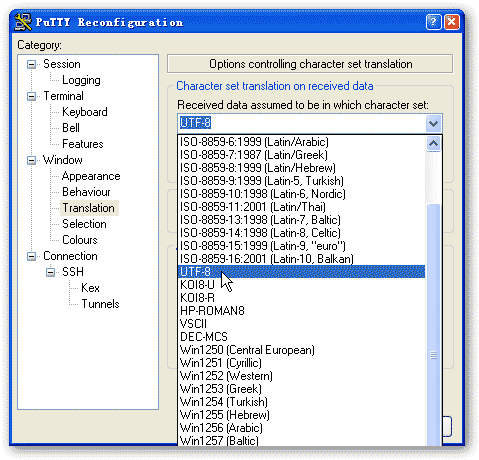The height and width of the screenshot is (460, 479).
Task: Click the UTF-8 combo box text field
Action: click(x=301, y=123)
